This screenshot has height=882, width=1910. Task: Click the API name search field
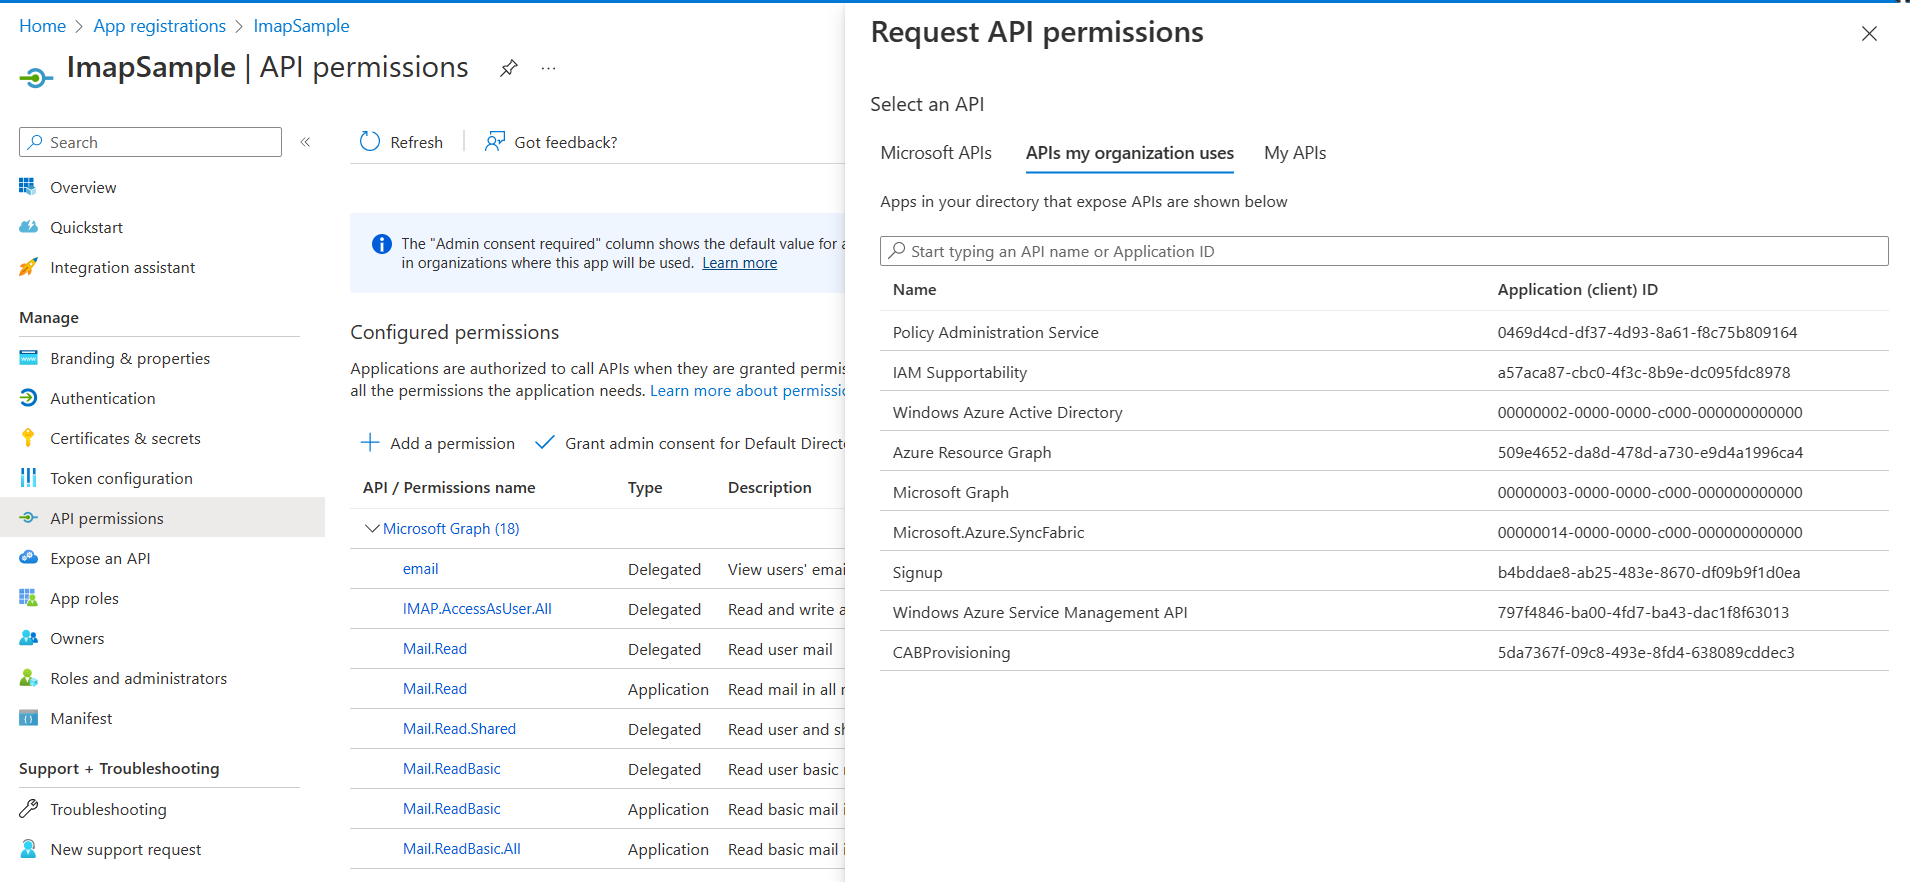(x=1384, y=251)
